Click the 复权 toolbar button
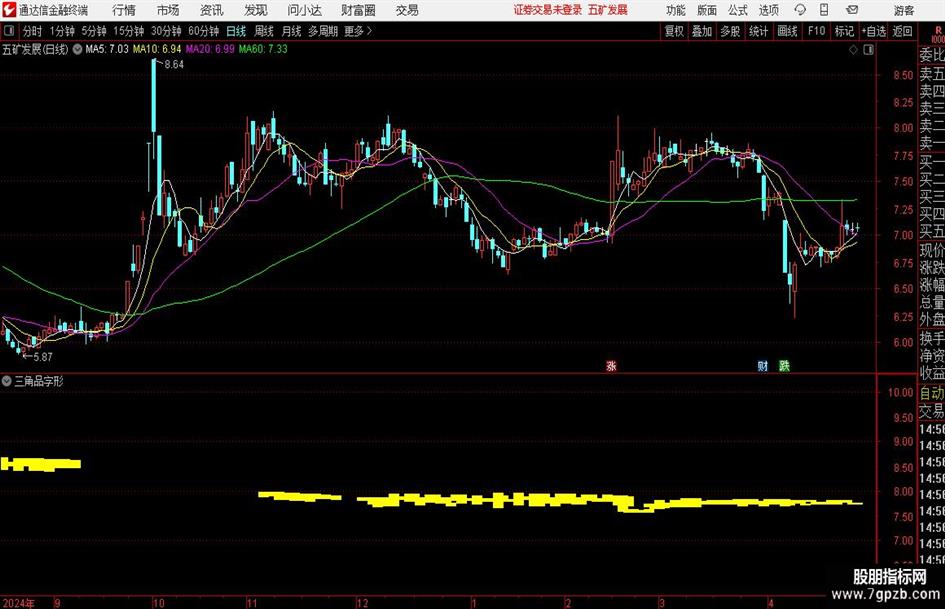945x609 pixels. point(674,31)
